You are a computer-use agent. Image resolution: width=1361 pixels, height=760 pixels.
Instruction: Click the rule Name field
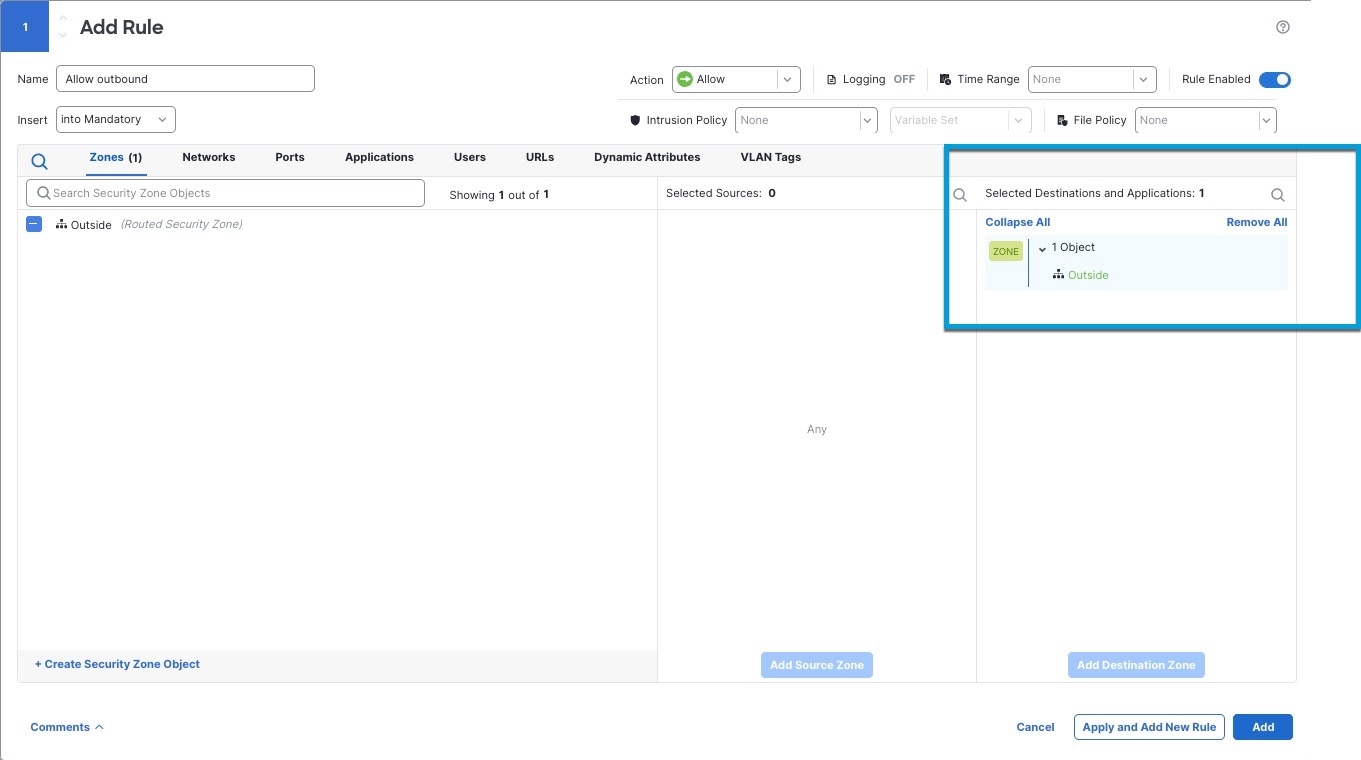(185, 78)
